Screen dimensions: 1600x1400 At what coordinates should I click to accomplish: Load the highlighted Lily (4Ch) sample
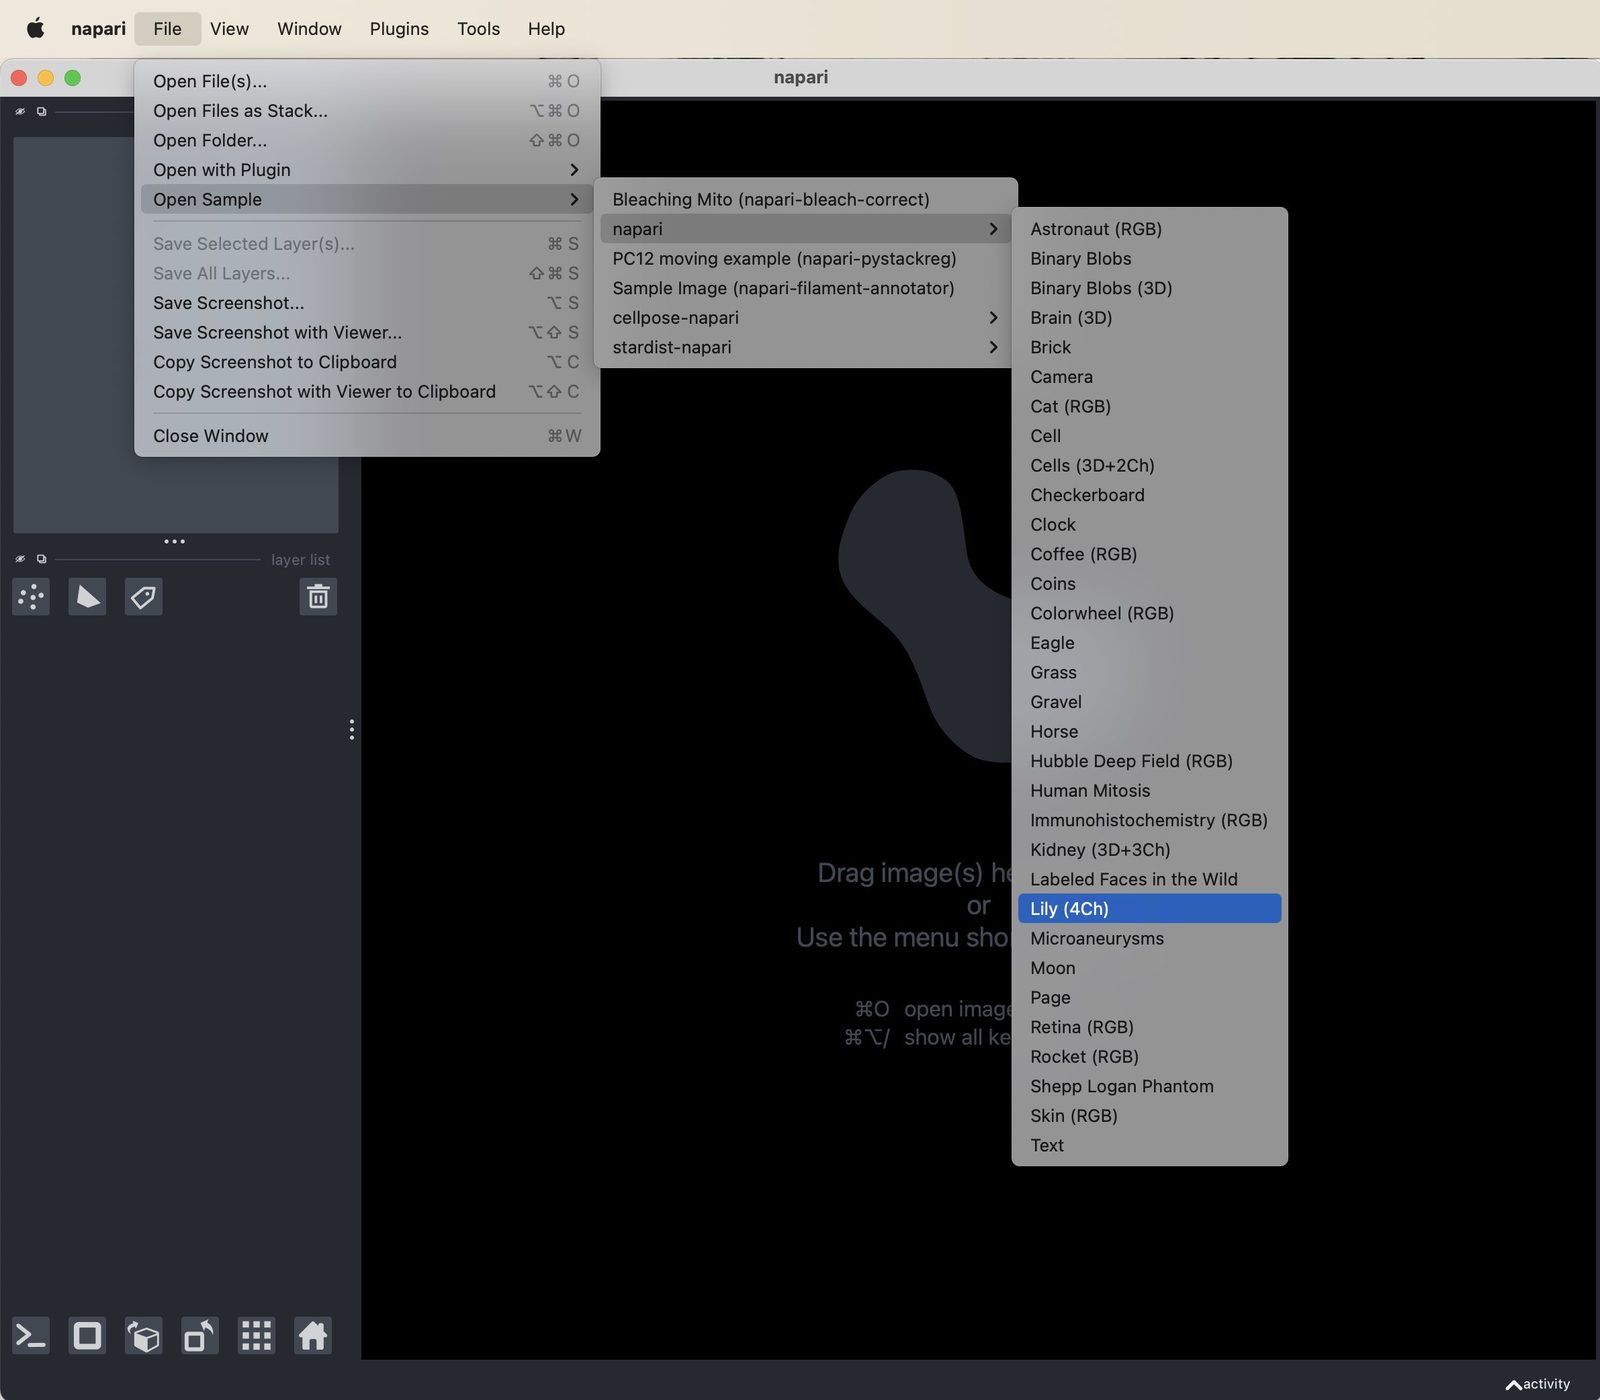1149,909
